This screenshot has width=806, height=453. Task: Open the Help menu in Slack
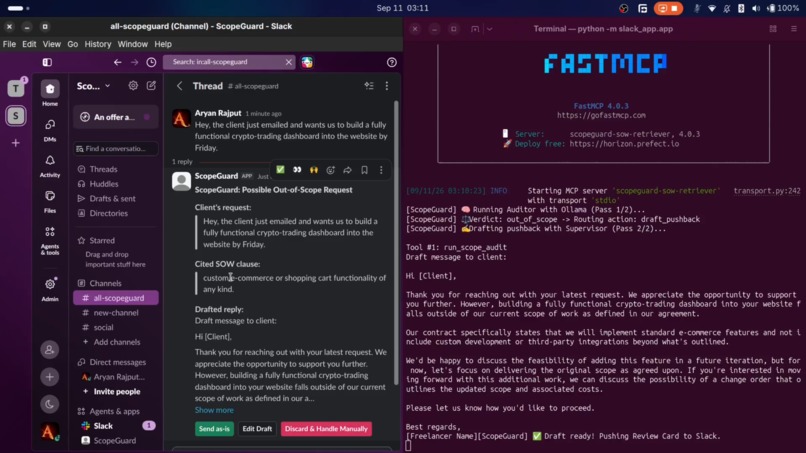tap(163, 44)
